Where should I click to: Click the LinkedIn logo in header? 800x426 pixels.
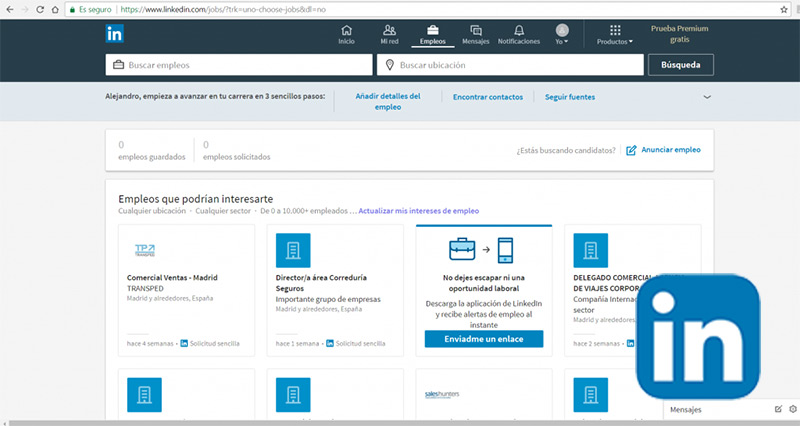coord(116,34)
